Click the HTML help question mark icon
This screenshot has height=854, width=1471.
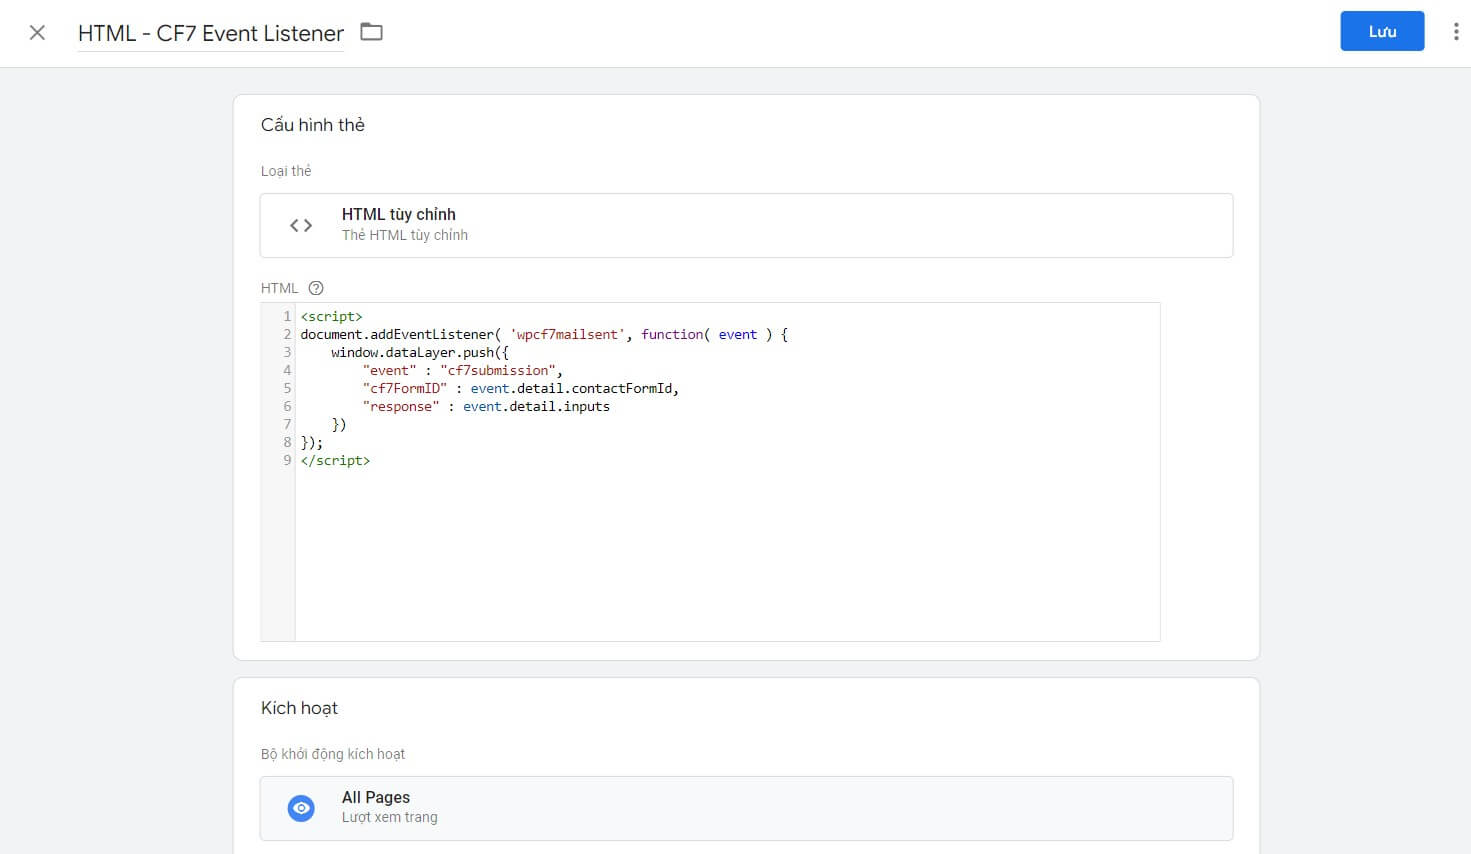(316, 288)
